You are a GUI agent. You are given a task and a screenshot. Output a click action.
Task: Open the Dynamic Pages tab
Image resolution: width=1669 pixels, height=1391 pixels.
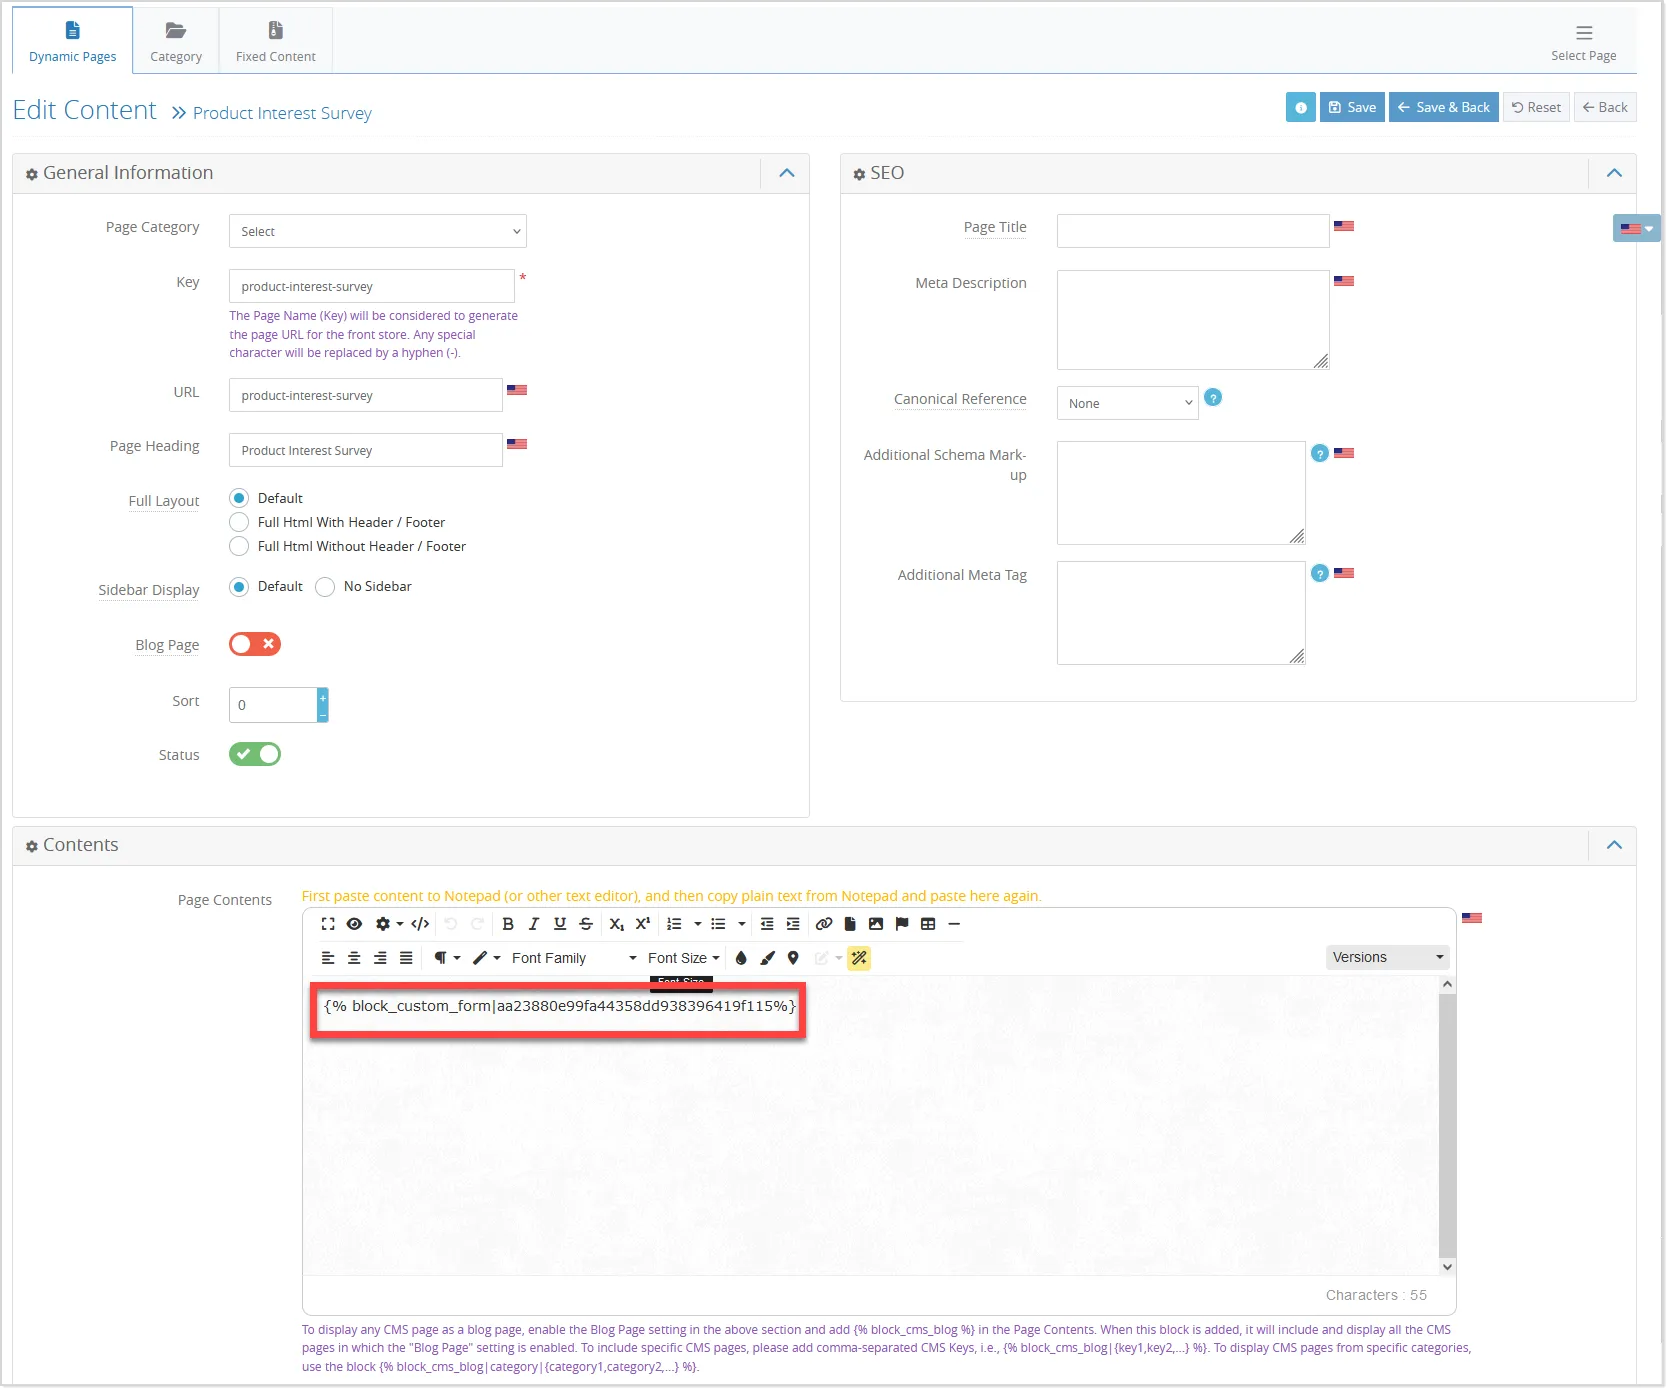point(73,42)
